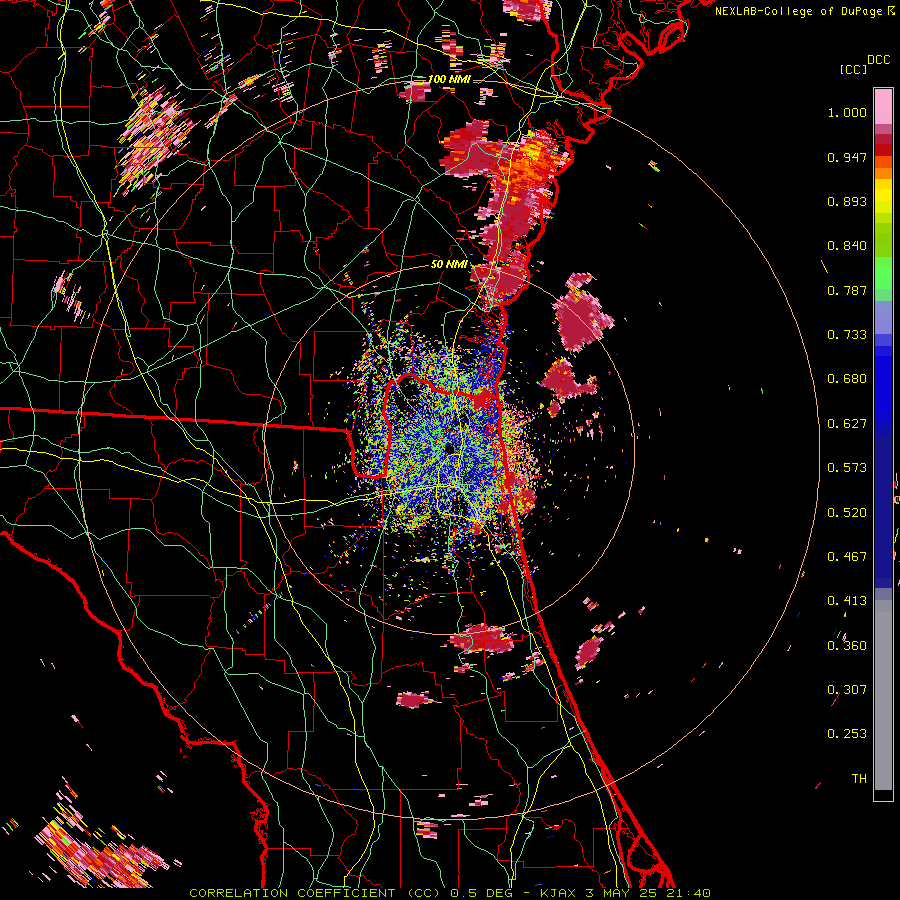Click the 0.307 scale value
The image size is (900, 900).
(847, 690)
